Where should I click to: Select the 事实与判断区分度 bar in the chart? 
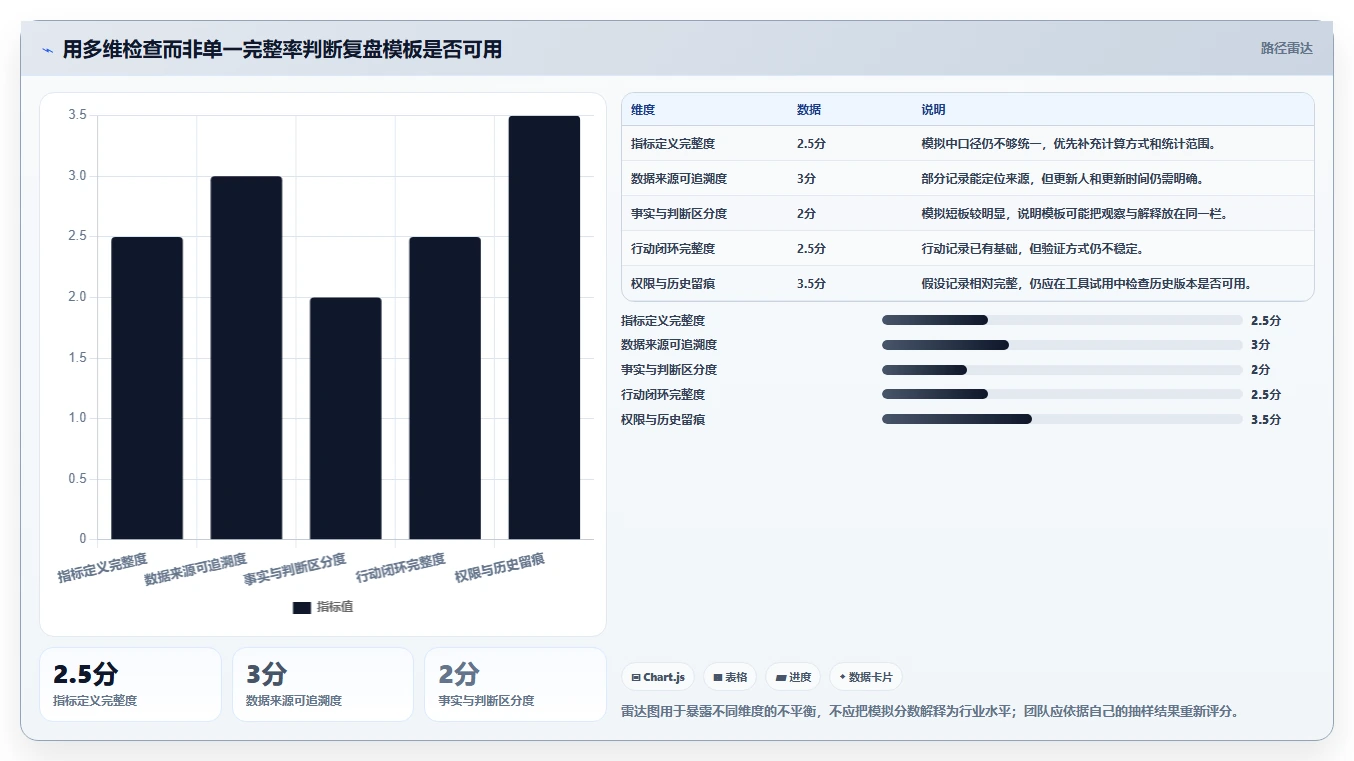(x=346, y=418)
